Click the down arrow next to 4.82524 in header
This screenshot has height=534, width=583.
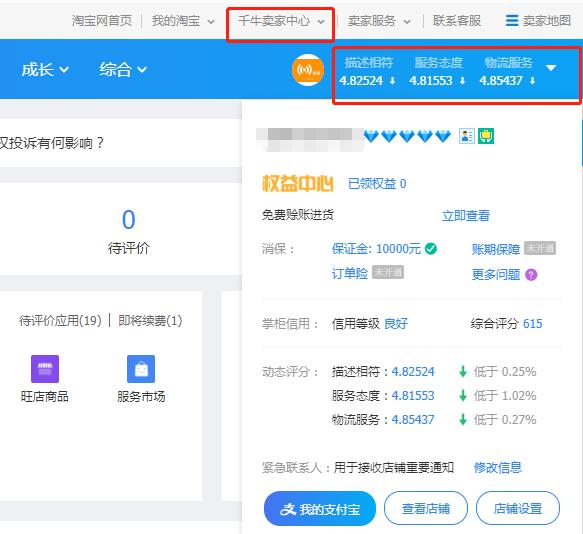(x=392, y=81)
